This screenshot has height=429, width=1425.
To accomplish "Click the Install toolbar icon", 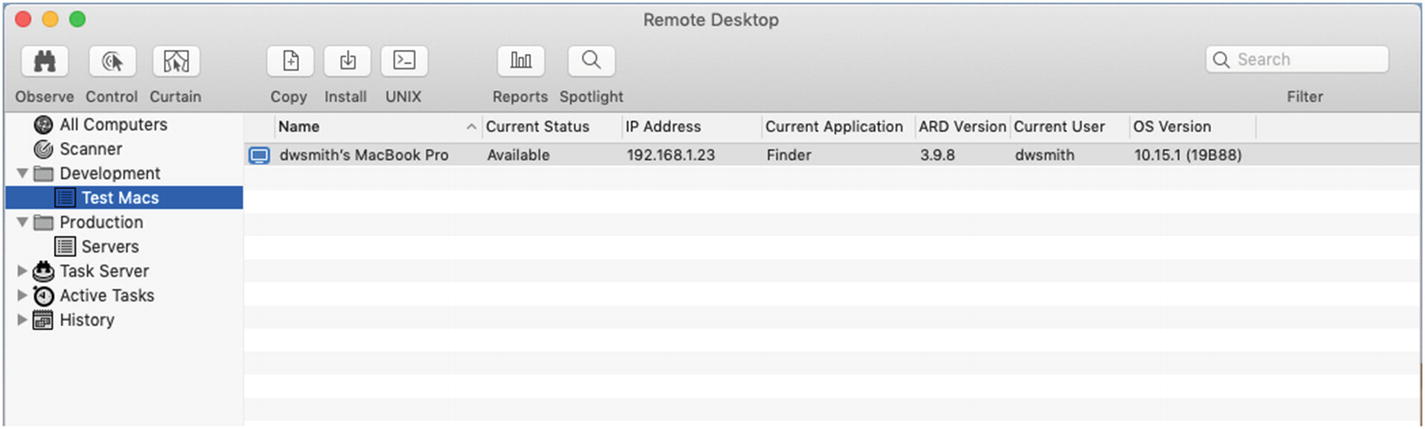I will click(x=347, y=61).
